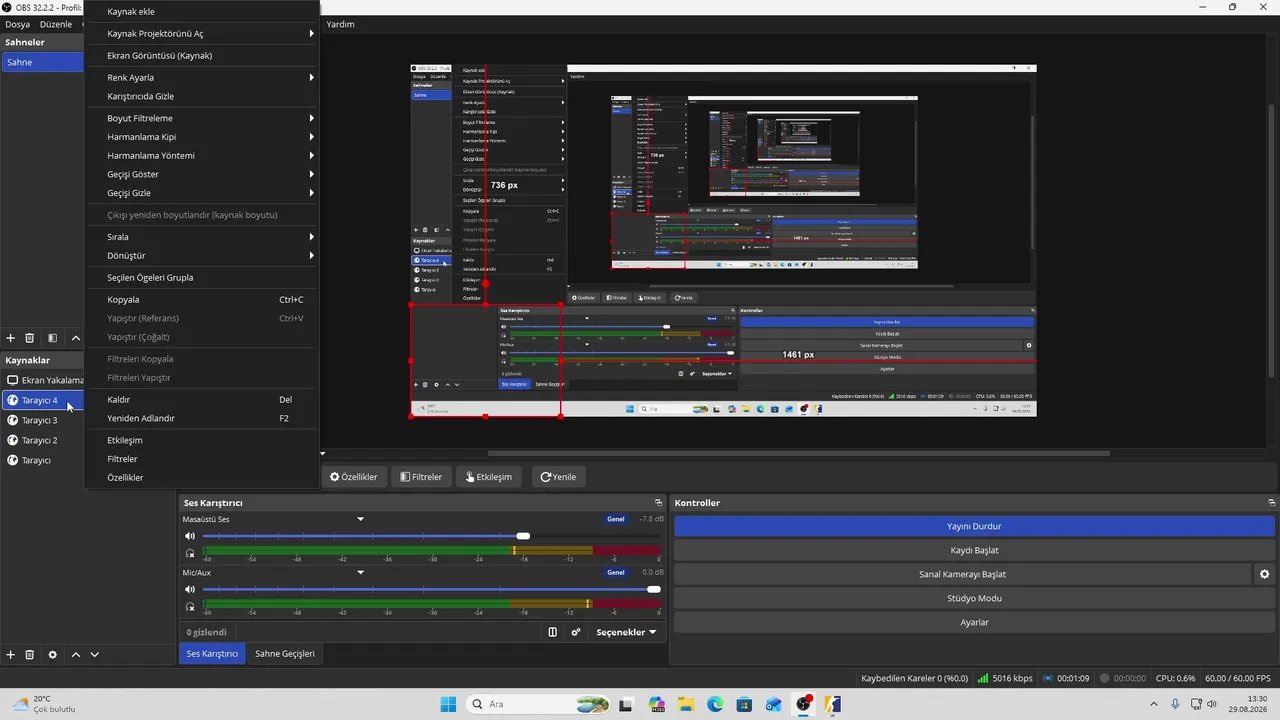Screen dimensions: 1280x720
Task: Move the scene up with the arrow icon
Action: (x=76, y=338)
